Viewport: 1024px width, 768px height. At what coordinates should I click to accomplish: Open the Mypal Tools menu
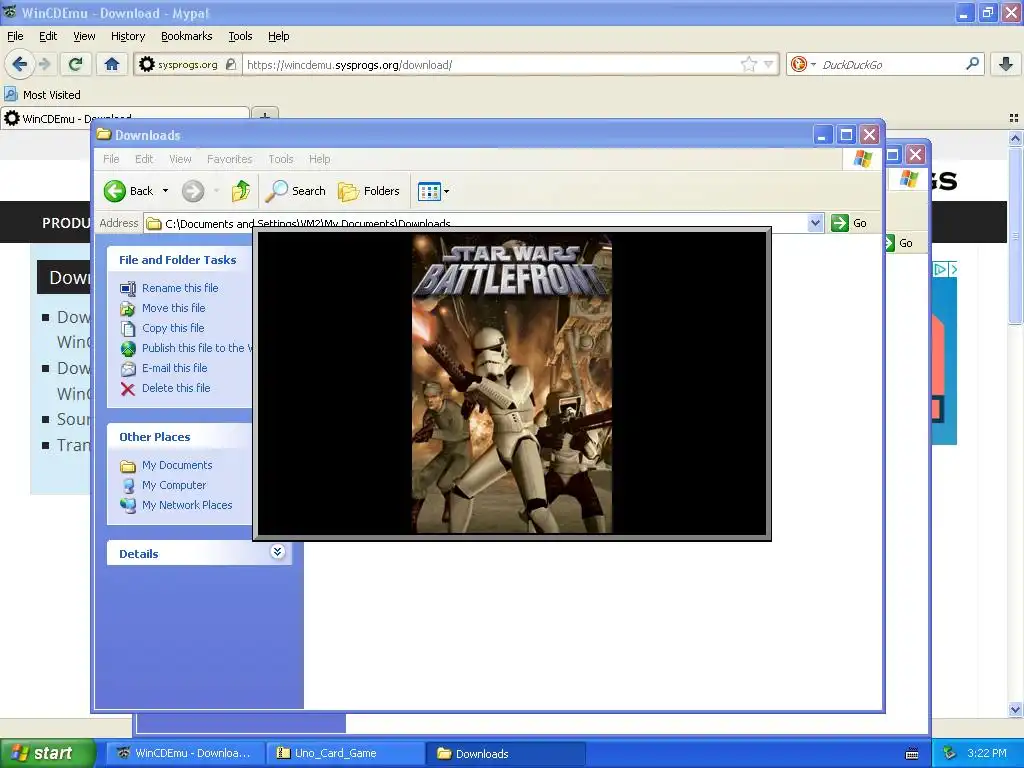pos(240,36)
